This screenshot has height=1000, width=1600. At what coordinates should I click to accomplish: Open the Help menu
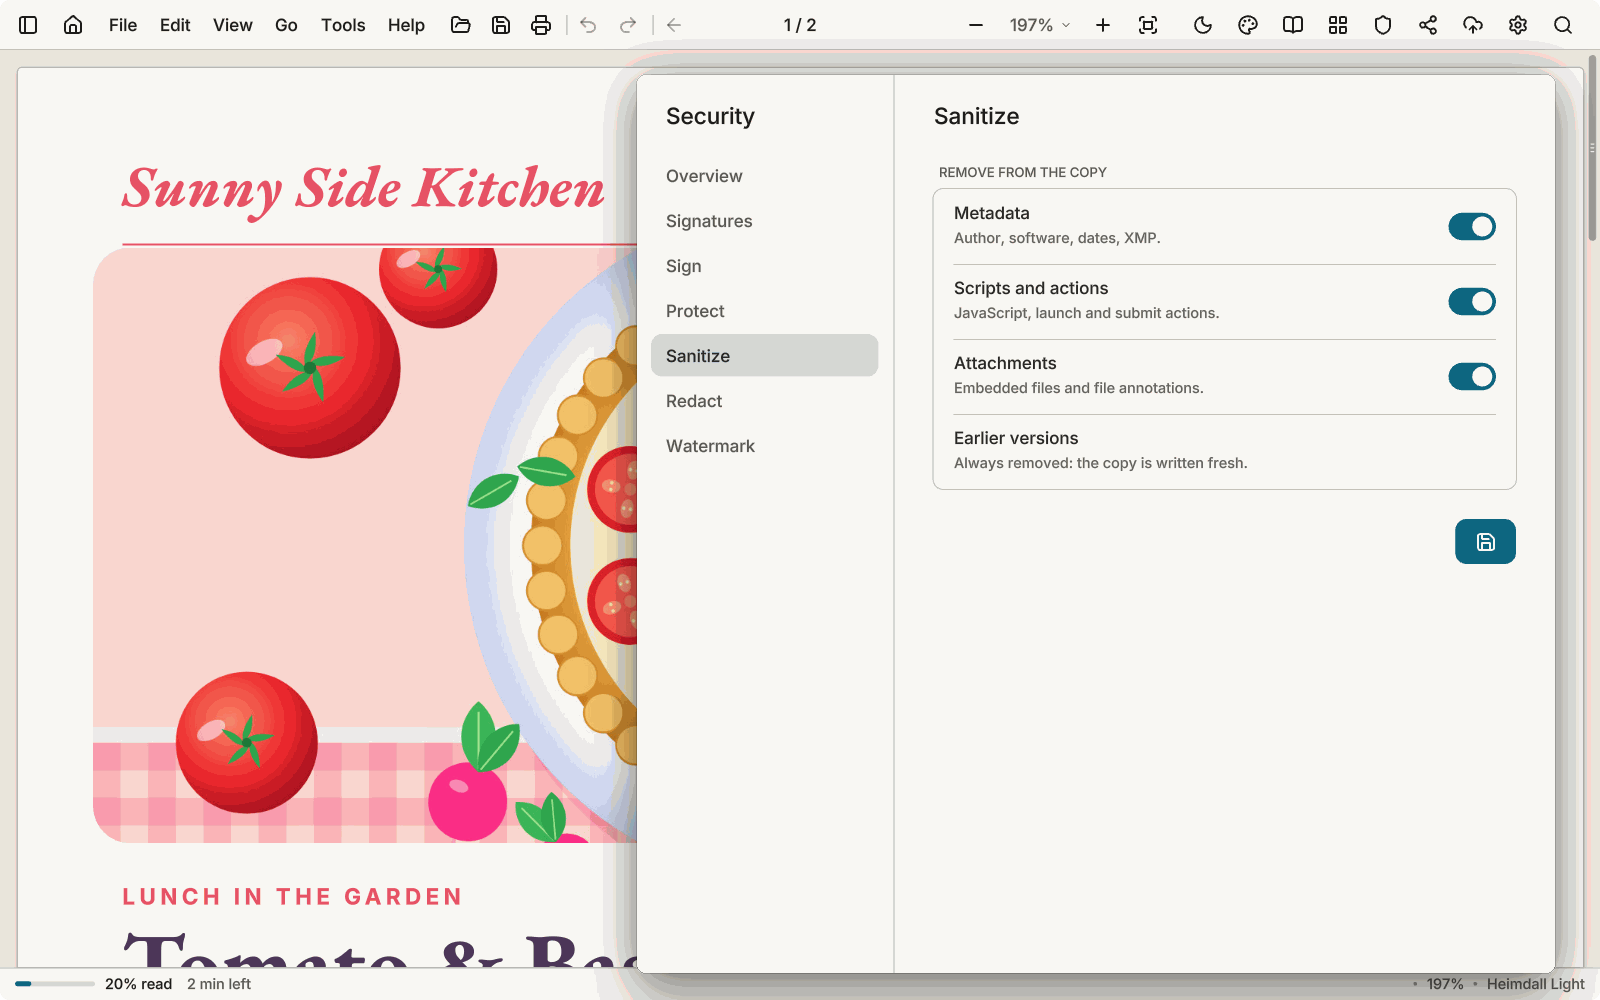tap(406, 25)
